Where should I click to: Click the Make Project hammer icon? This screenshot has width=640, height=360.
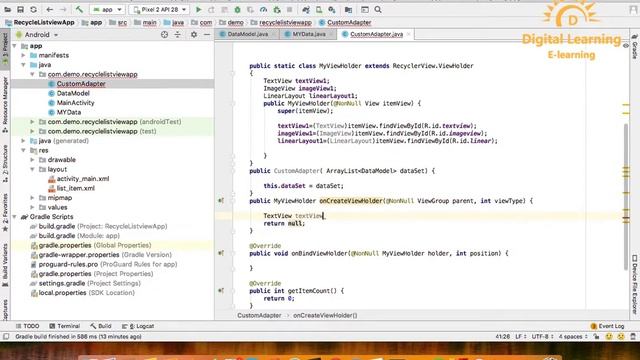point(79,9)
